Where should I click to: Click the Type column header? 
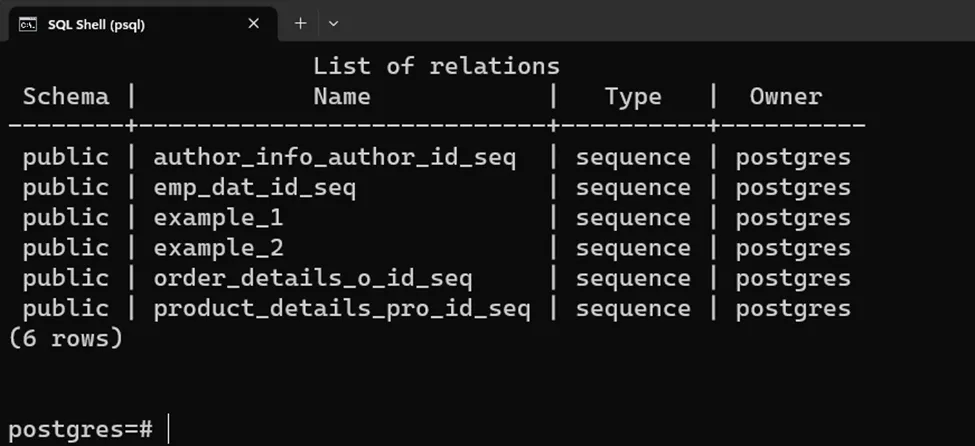coord(633,97)
